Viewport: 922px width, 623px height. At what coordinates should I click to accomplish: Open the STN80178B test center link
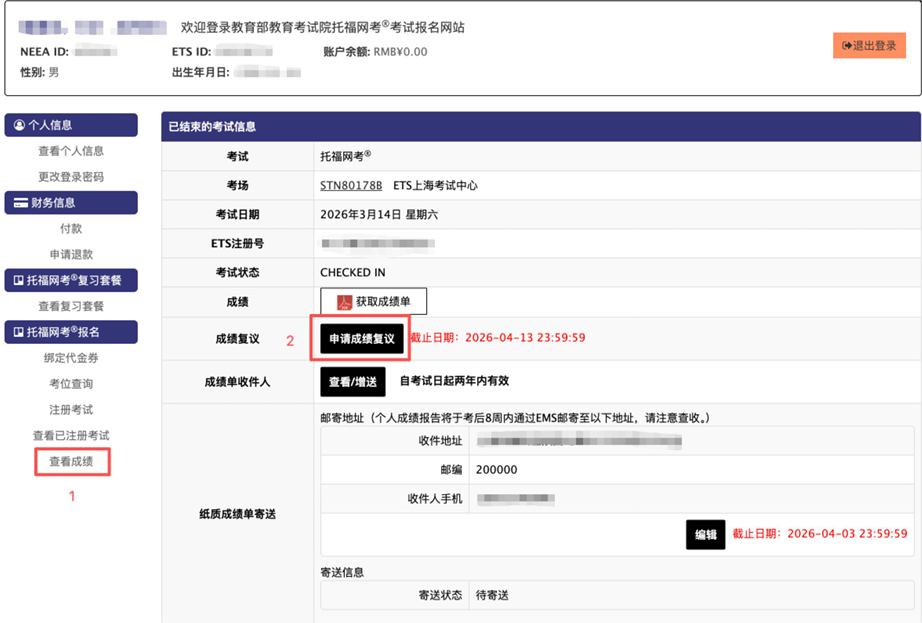(351, 186)
